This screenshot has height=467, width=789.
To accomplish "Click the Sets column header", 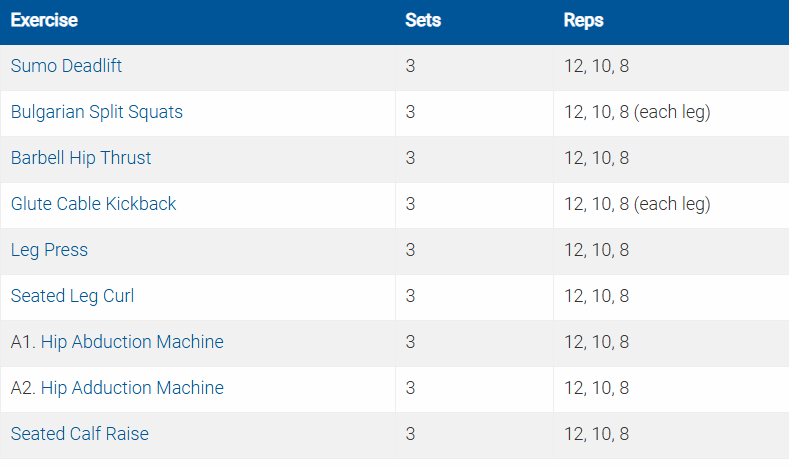I will pos(423,20).
